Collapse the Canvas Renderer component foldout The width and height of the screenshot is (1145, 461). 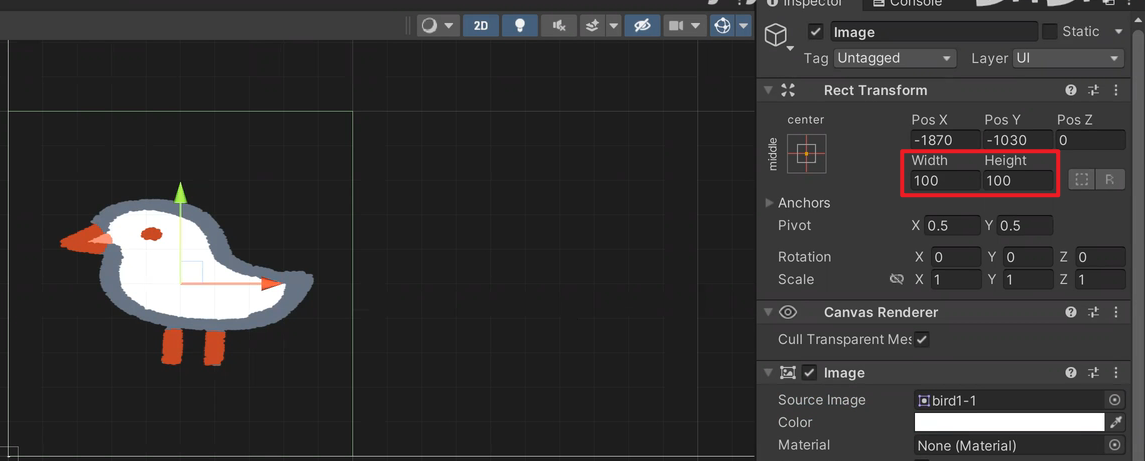[767, 312]
